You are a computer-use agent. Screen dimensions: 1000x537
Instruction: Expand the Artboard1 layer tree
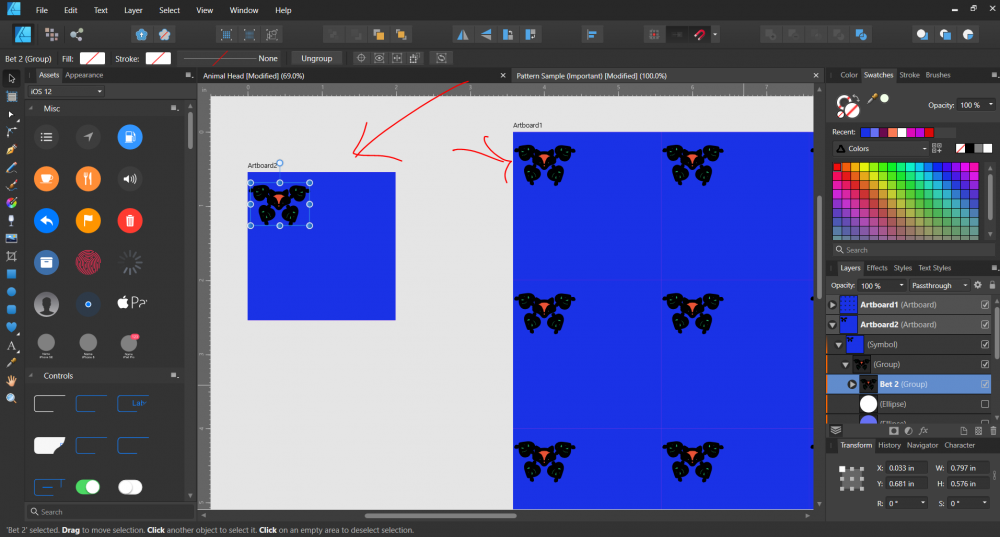[833, 305]
